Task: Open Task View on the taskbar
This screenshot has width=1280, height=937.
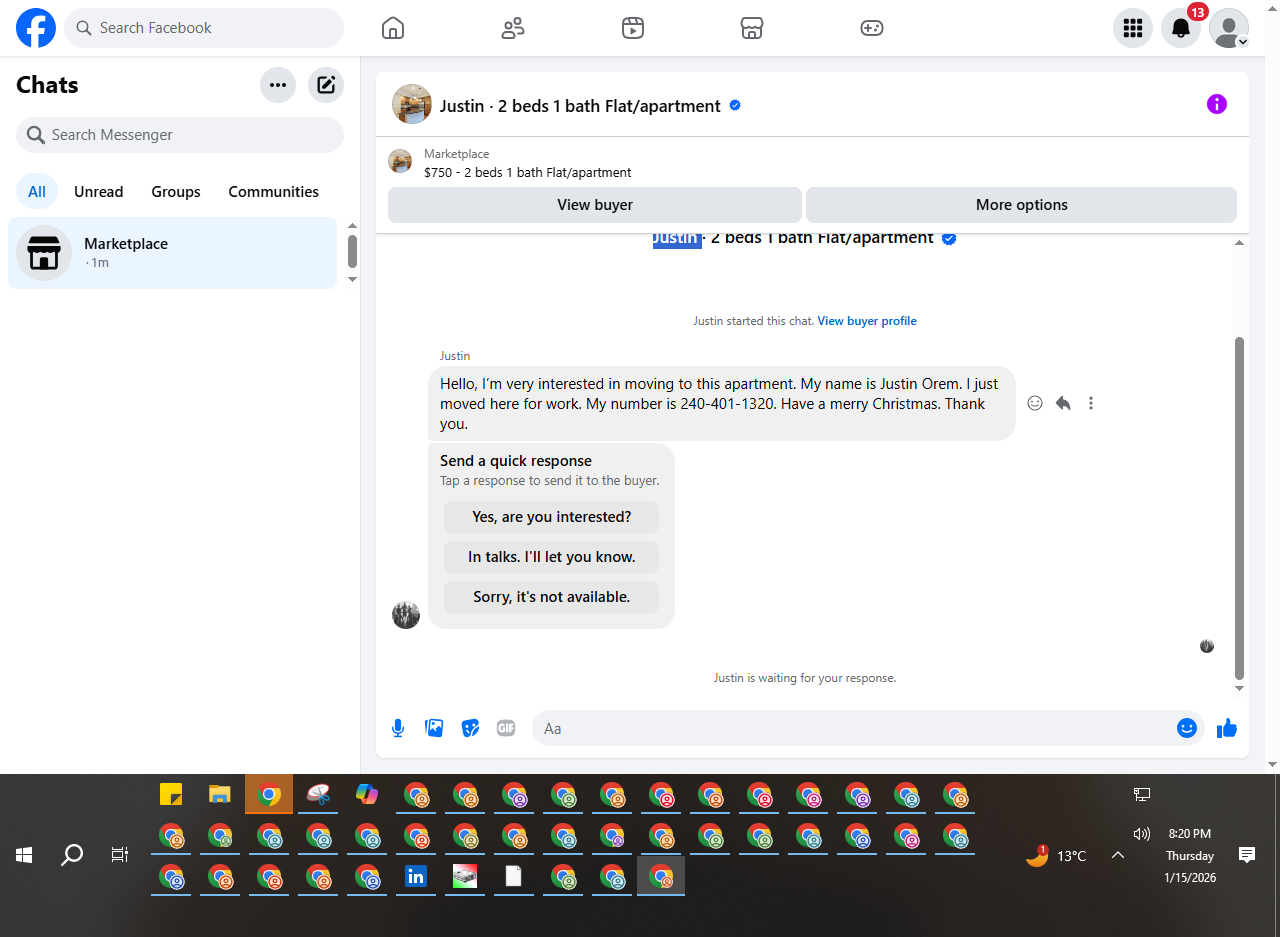Action: tap(120, 855)
